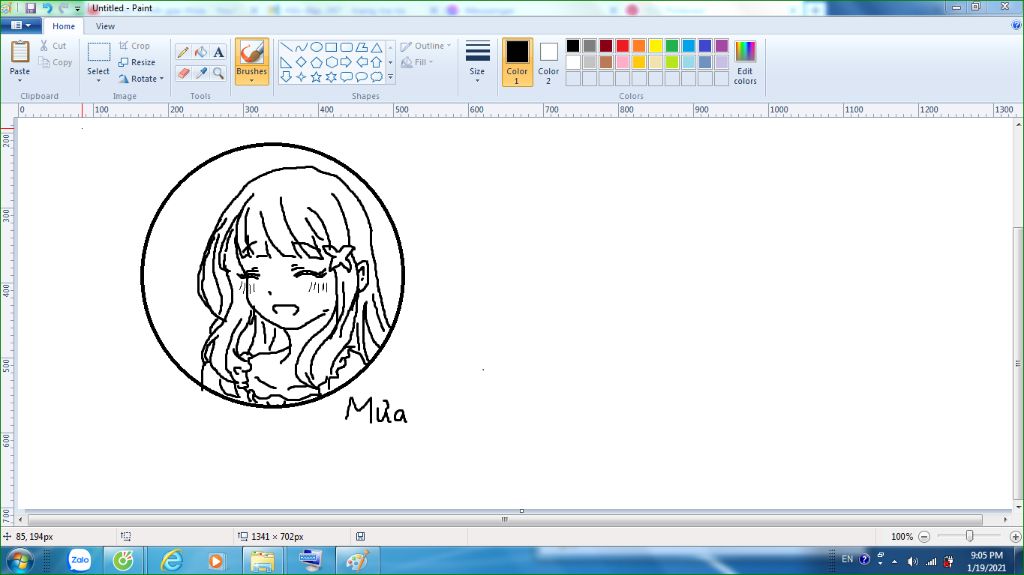This screenshot has height=575, width=1024.
Task: Select the Color picker eyedropper tool
Action: pos(201,73)
